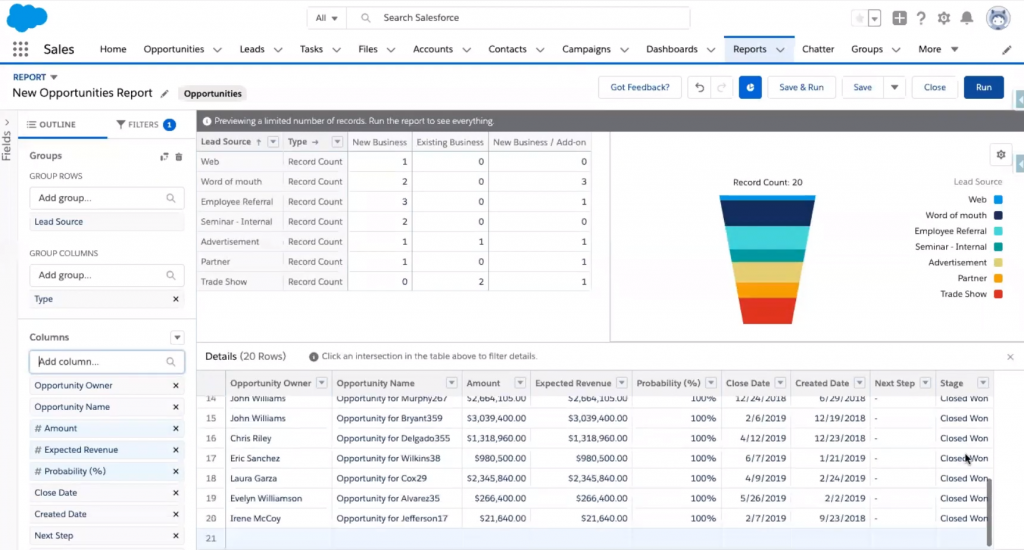
Task: Open the Dashboards navigation tab
Action: click(x=672, y=49)
